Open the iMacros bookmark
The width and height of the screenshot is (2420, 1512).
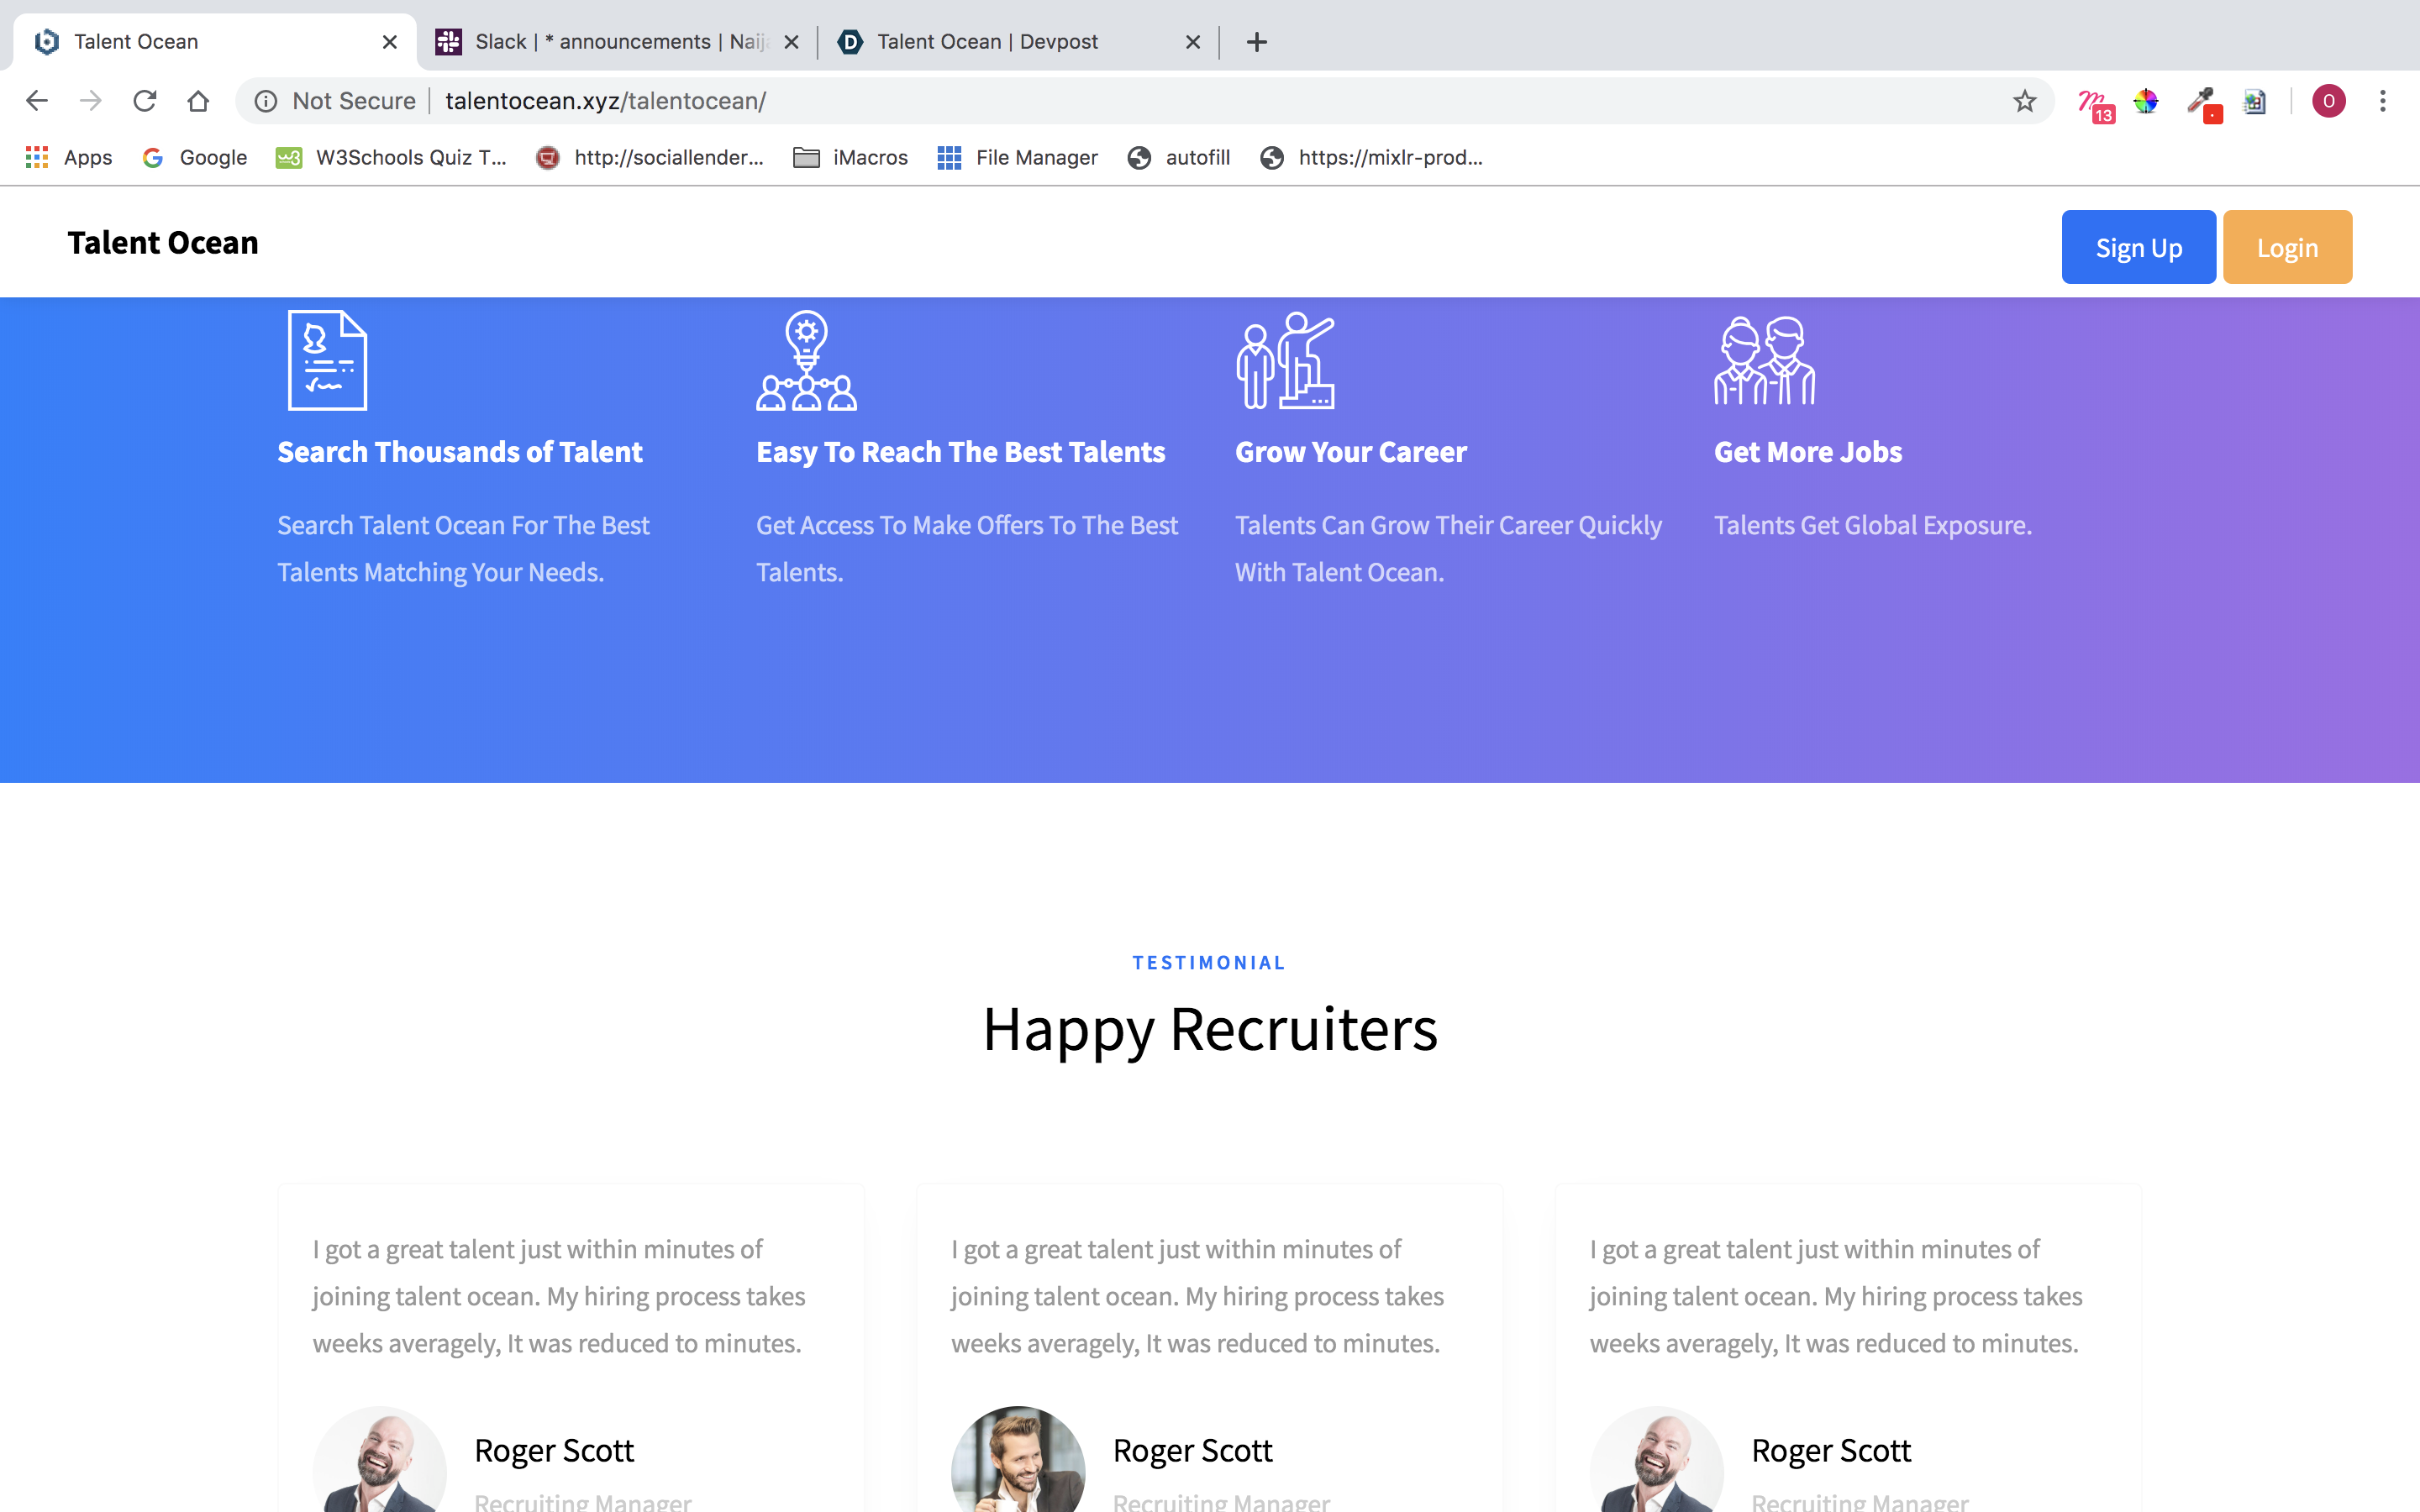(x=850, y=157)
